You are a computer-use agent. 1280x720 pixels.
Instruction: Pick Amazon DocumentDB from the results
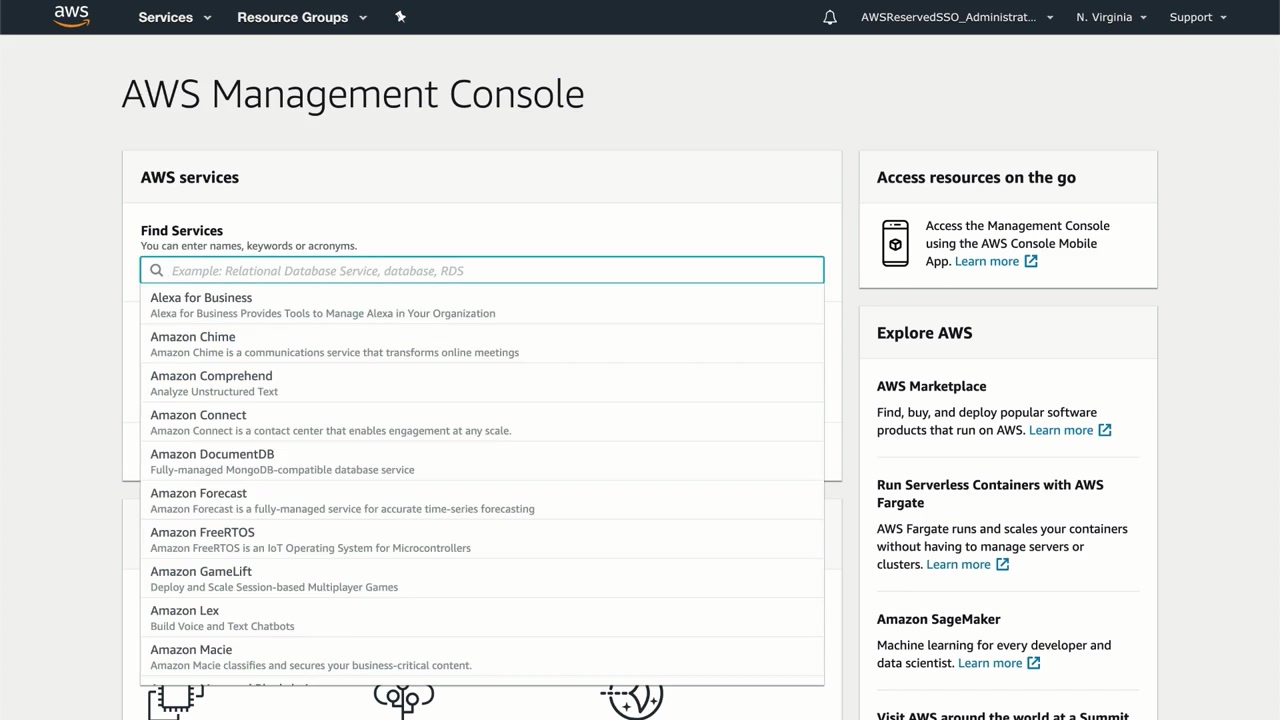point(482,461)
